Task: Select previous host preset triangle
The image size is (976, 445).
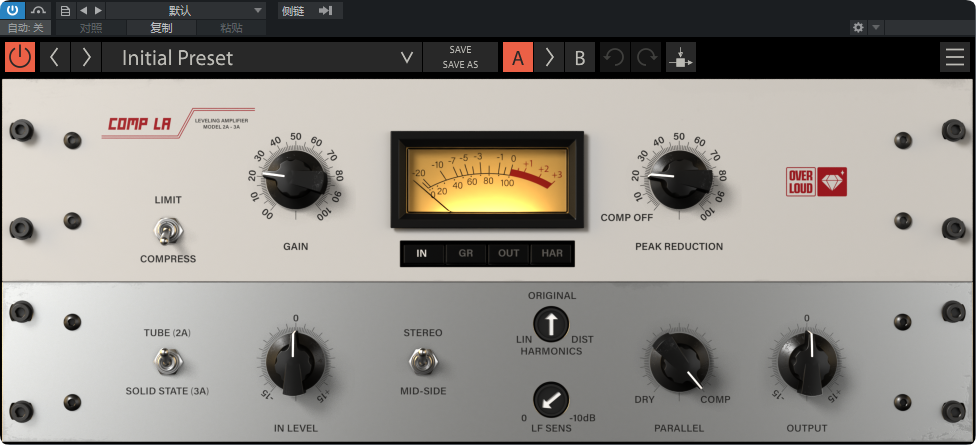Action: tap(83, 10)
